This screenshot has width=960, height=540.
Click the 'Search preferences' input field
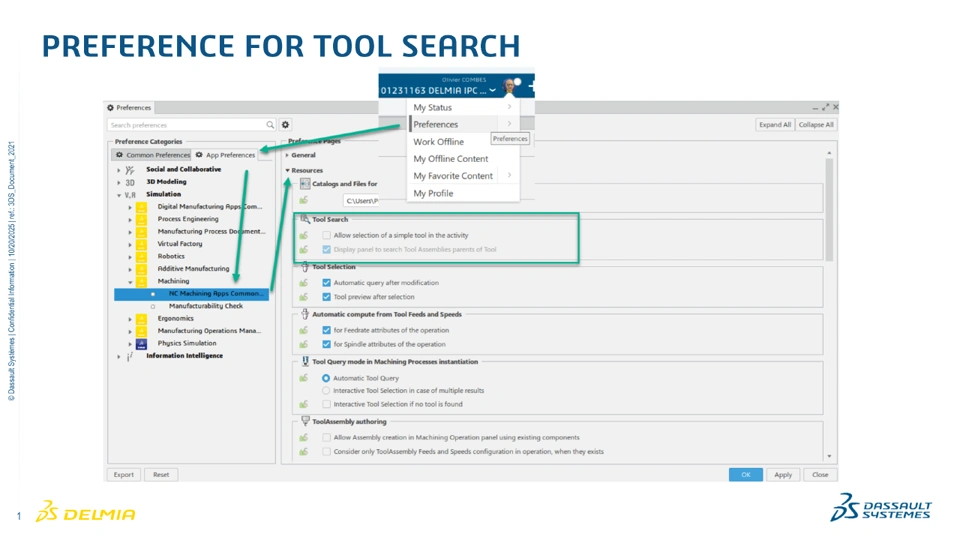click(186, 125)
